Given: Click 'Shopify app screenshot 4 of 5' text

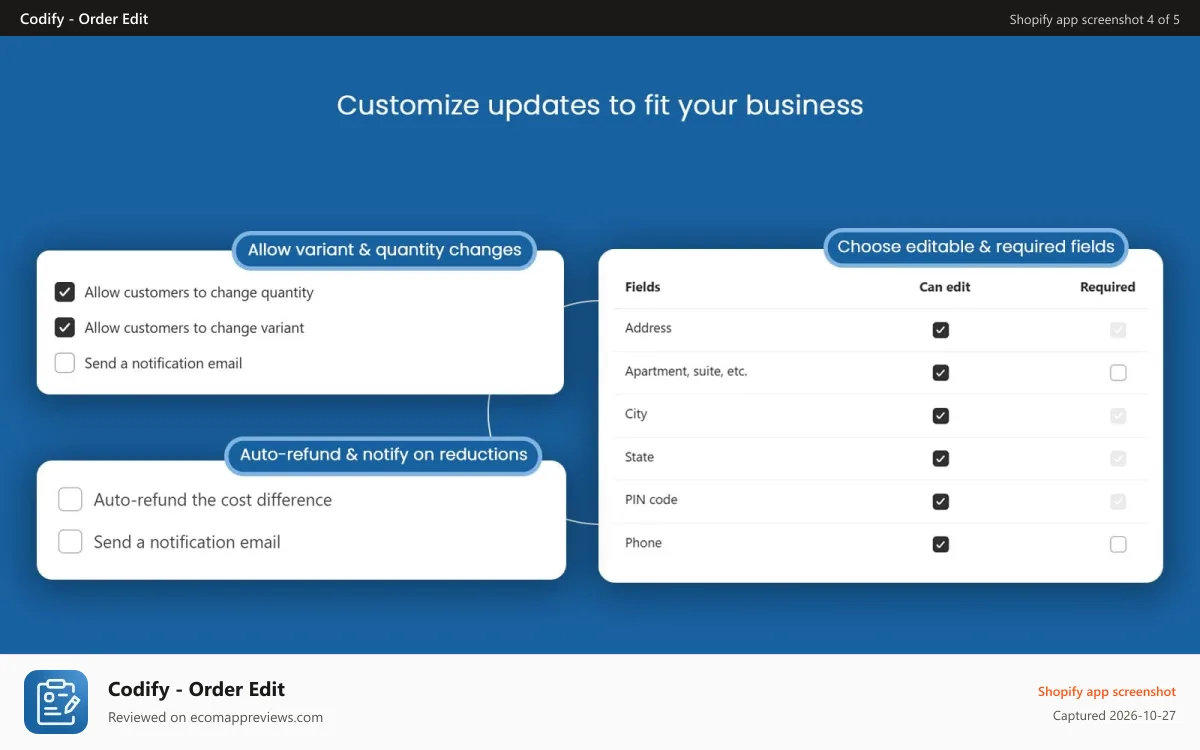Looking at the screenshot, I should (x=1095, y=19).
